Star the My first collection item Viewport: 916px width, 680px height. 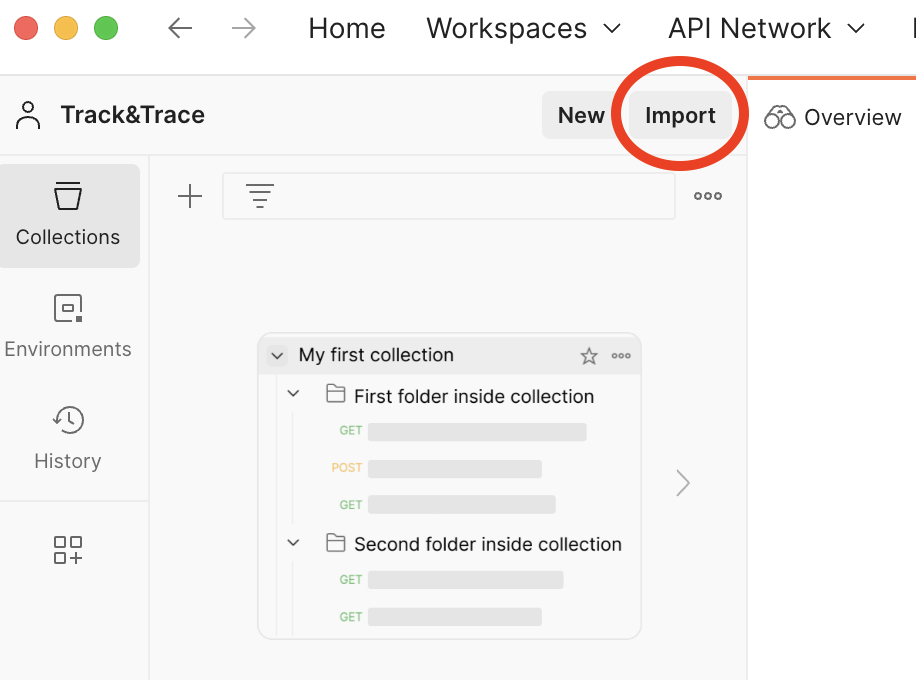pos(589,356)
